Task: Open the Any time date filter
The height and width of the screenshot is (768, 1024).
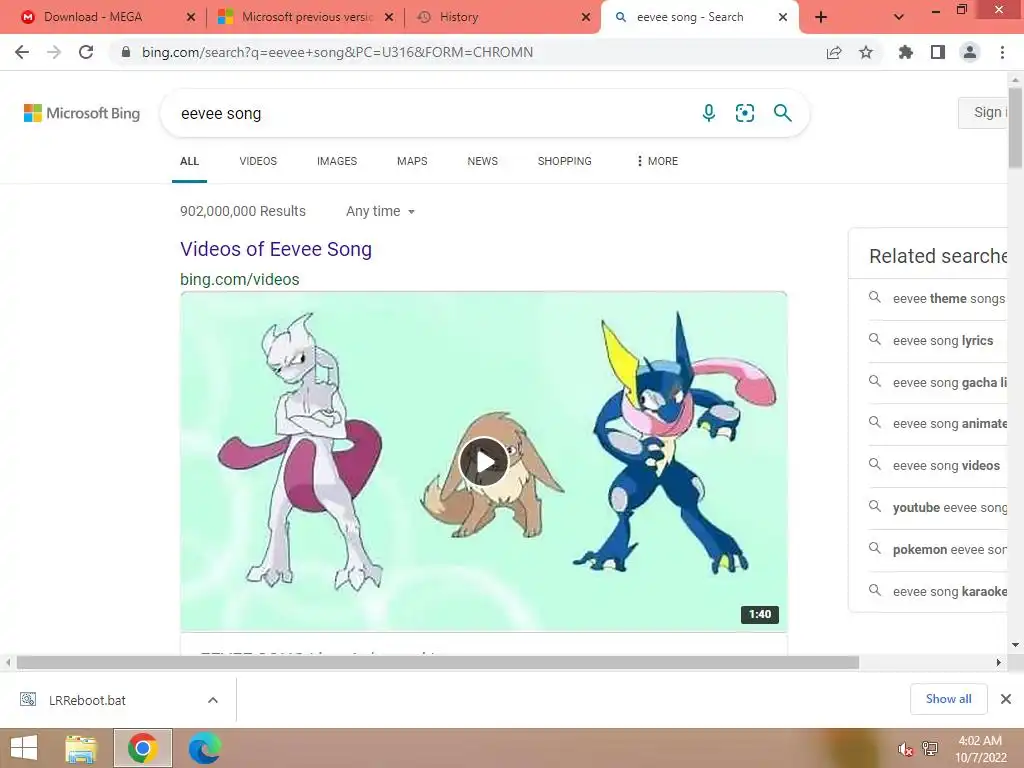Action: coord(381,211)
